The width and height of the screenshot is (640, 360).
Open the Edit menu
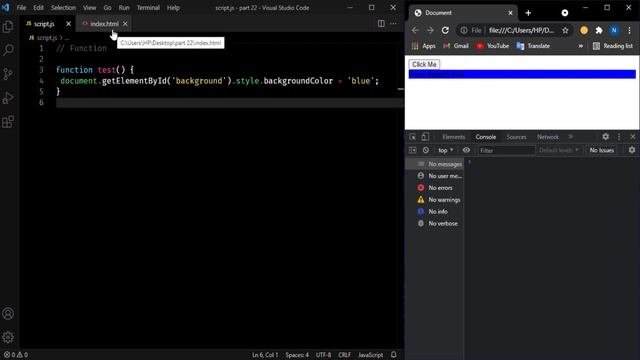(x=38, y=8)
